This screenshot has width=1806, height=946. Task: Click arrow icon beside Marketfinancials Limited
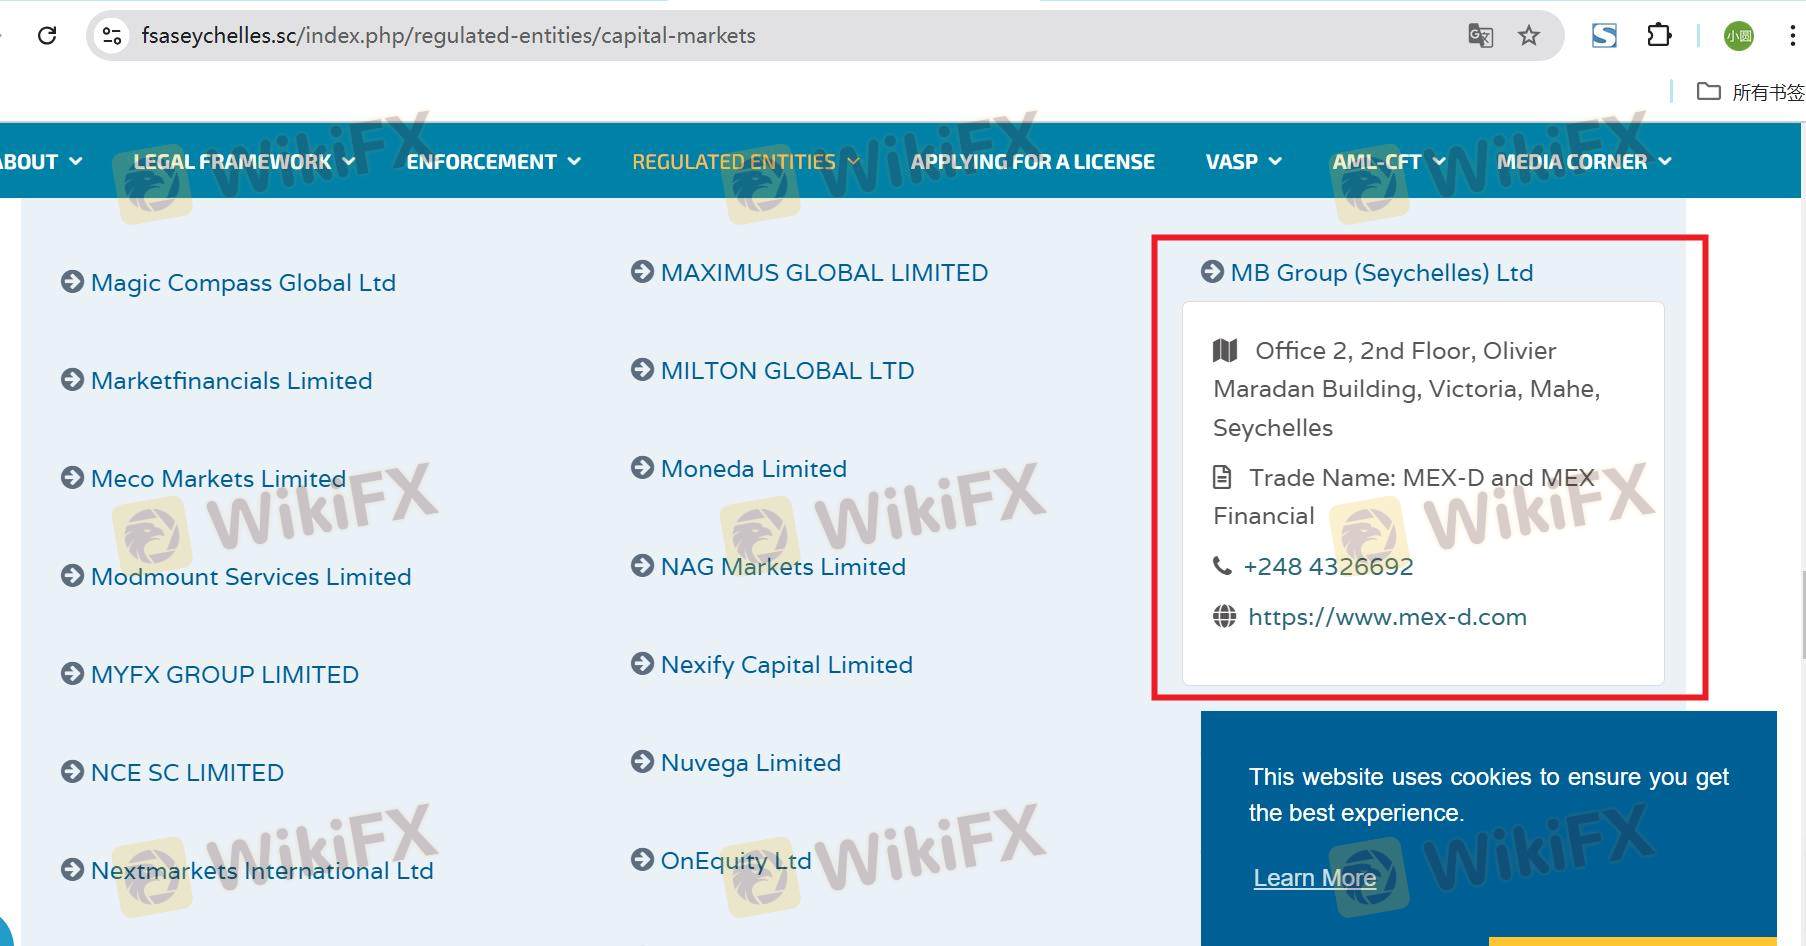click(x=72, y=380)
